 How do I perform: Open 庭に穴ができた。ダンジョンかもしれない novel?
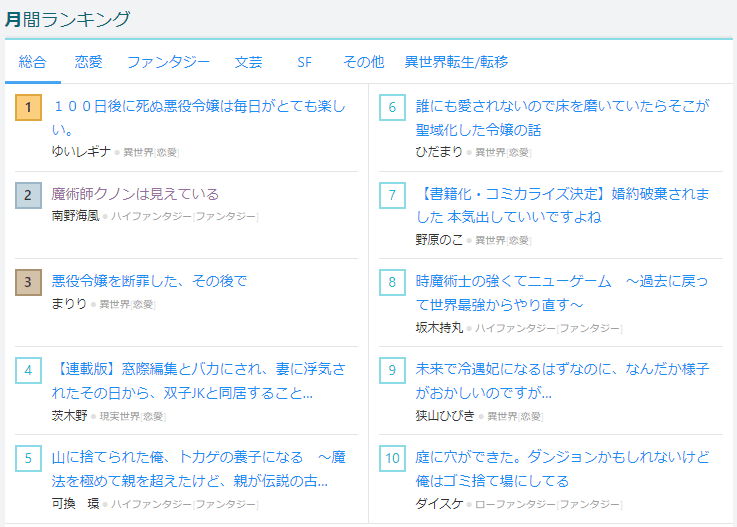point(562,469)
